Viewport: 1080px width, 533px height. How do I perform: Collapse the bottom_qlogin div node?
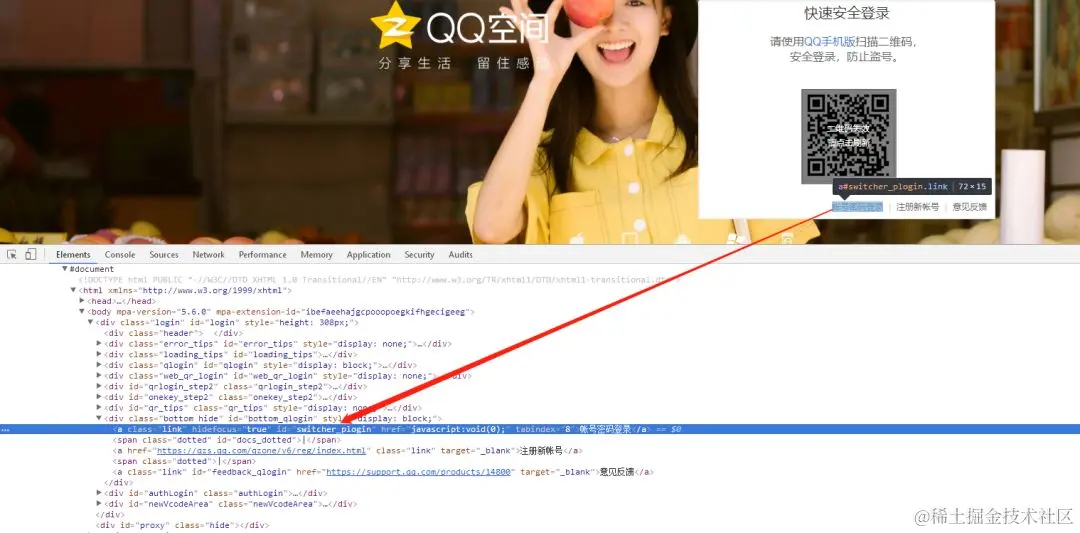tap(99, 418)
